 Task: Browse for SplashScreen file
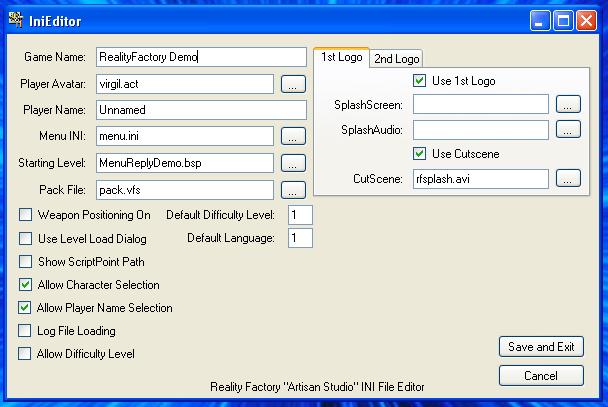pyautogui.click(x=568, y=104)
